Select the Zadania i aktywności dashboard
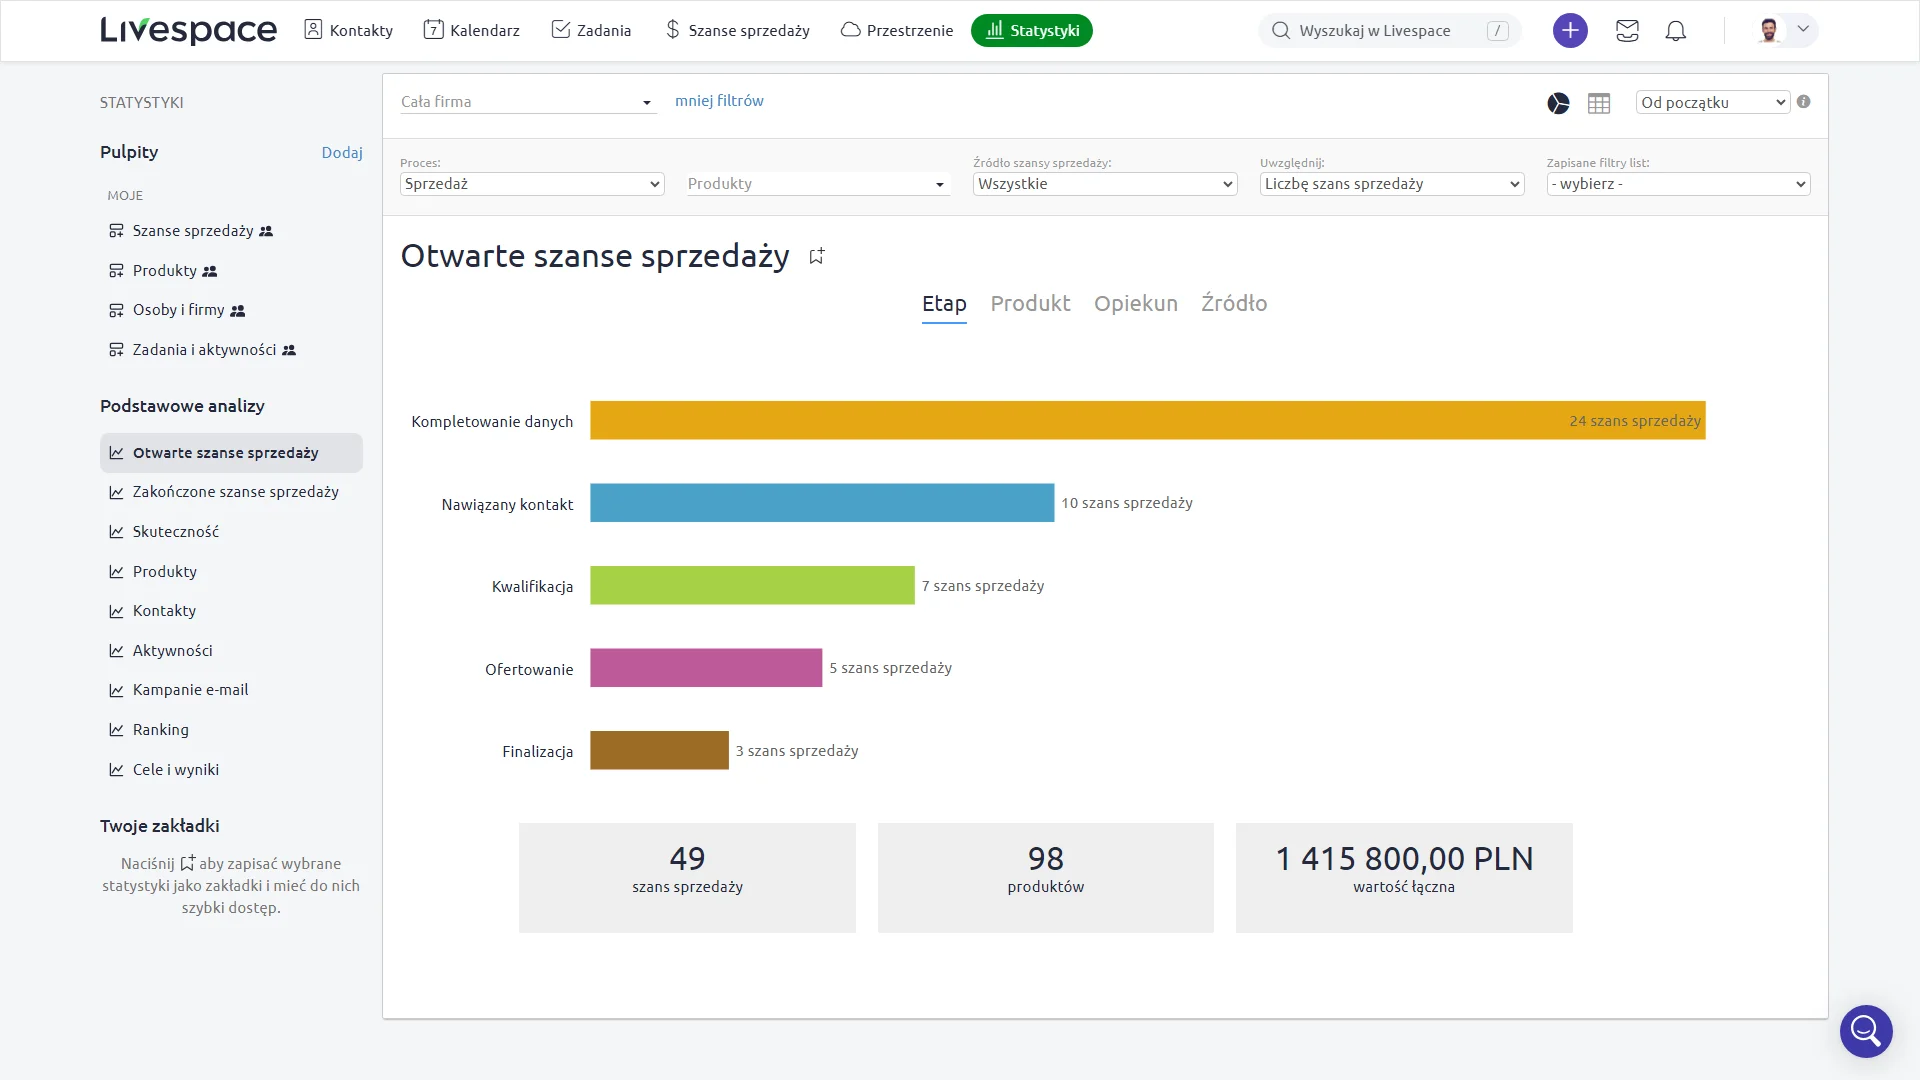Image resolution: width=1920 pixels, height=1080 pixels. click(x=204, y=350)
